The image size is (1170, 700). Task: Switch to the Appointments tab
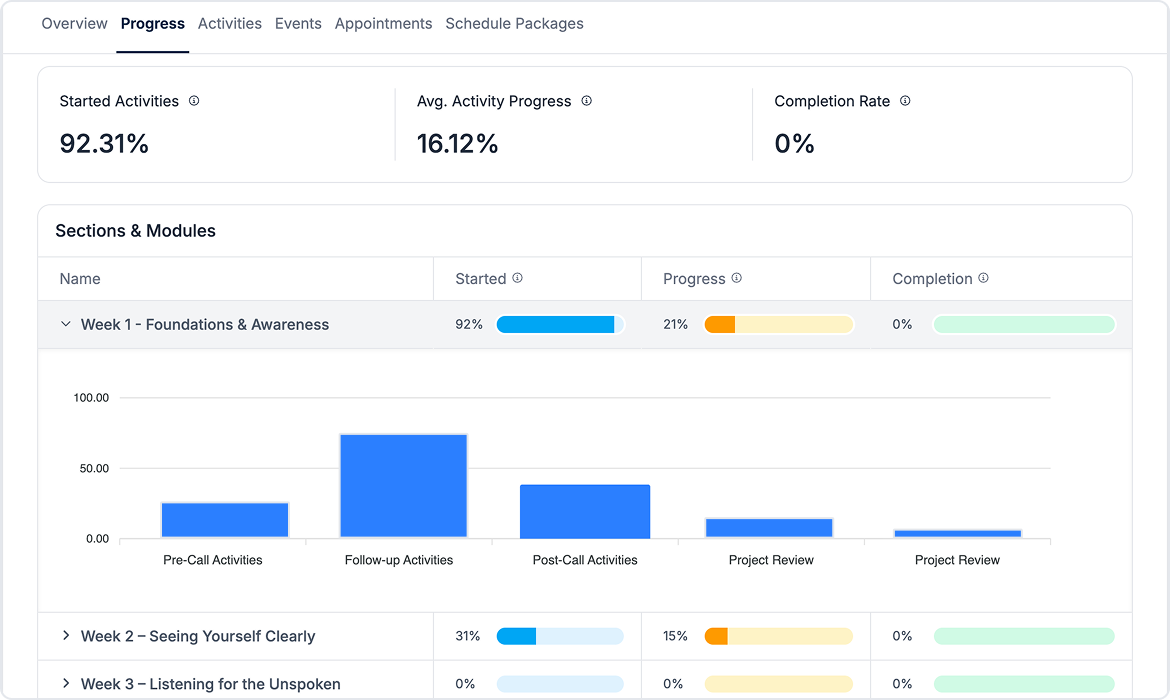tap(383, 23)
